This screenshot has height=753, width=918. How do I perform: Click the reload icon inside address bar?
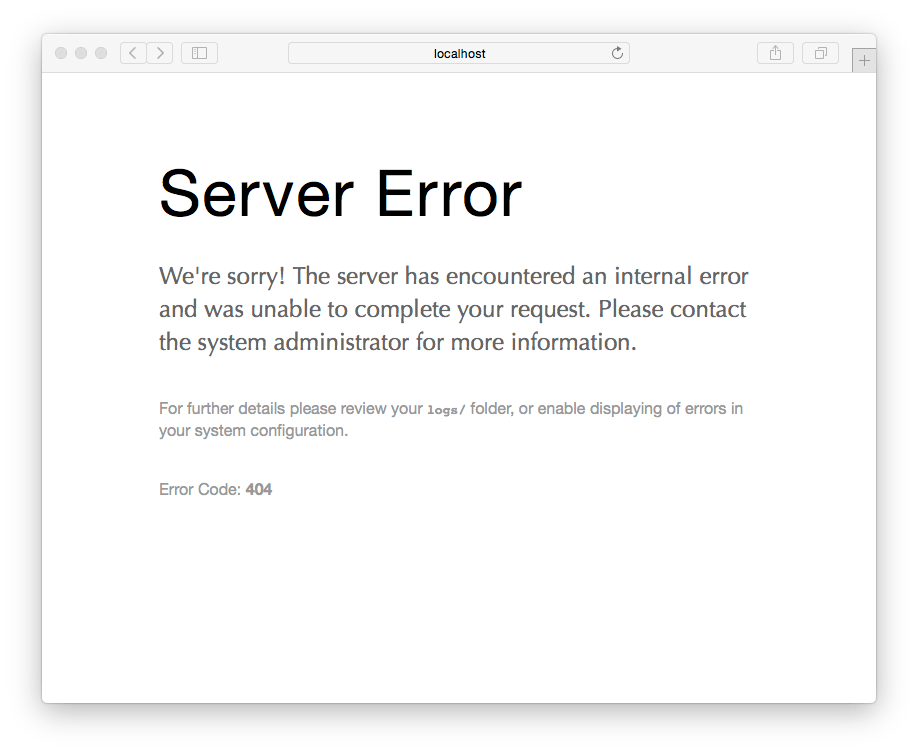point(618,53)
